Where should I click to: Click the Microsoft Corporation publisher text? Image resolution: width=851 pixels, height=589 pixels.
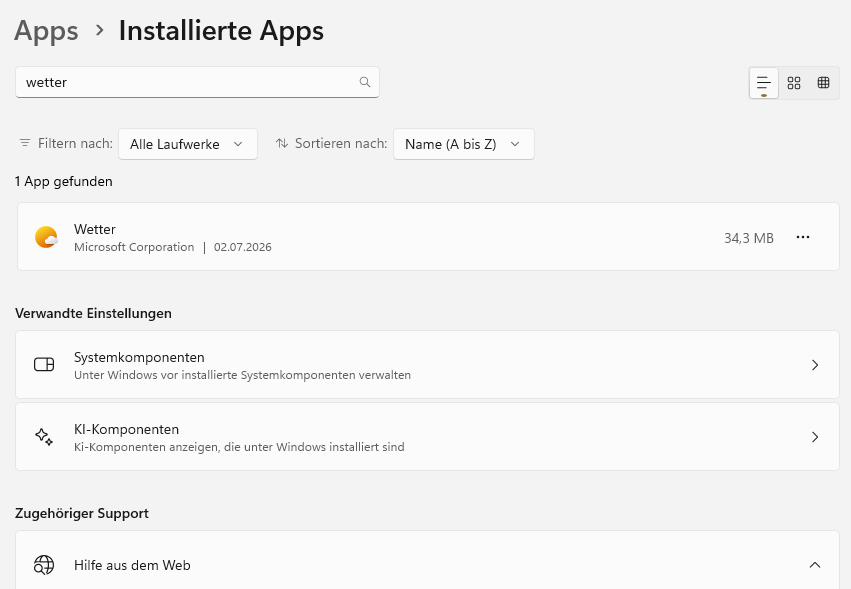click(134, 247)
